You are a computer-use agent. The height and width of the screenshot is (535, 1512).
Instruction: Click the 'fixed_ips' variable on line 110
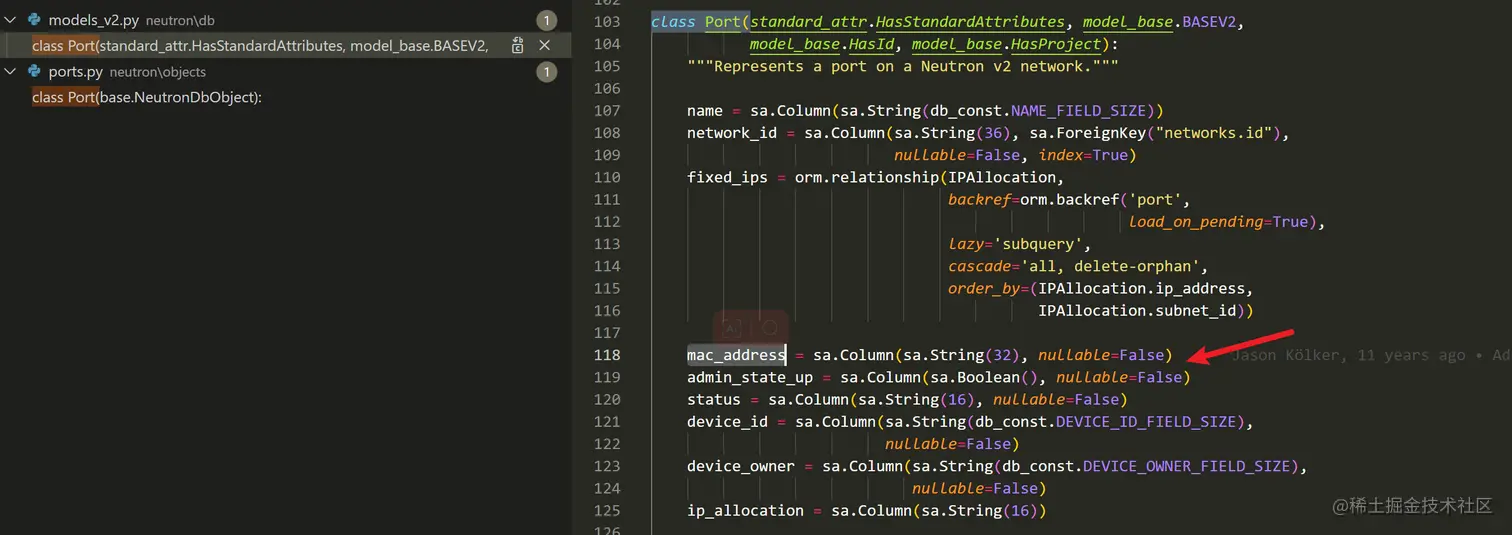pyautogui.click(x=727, y=177)
